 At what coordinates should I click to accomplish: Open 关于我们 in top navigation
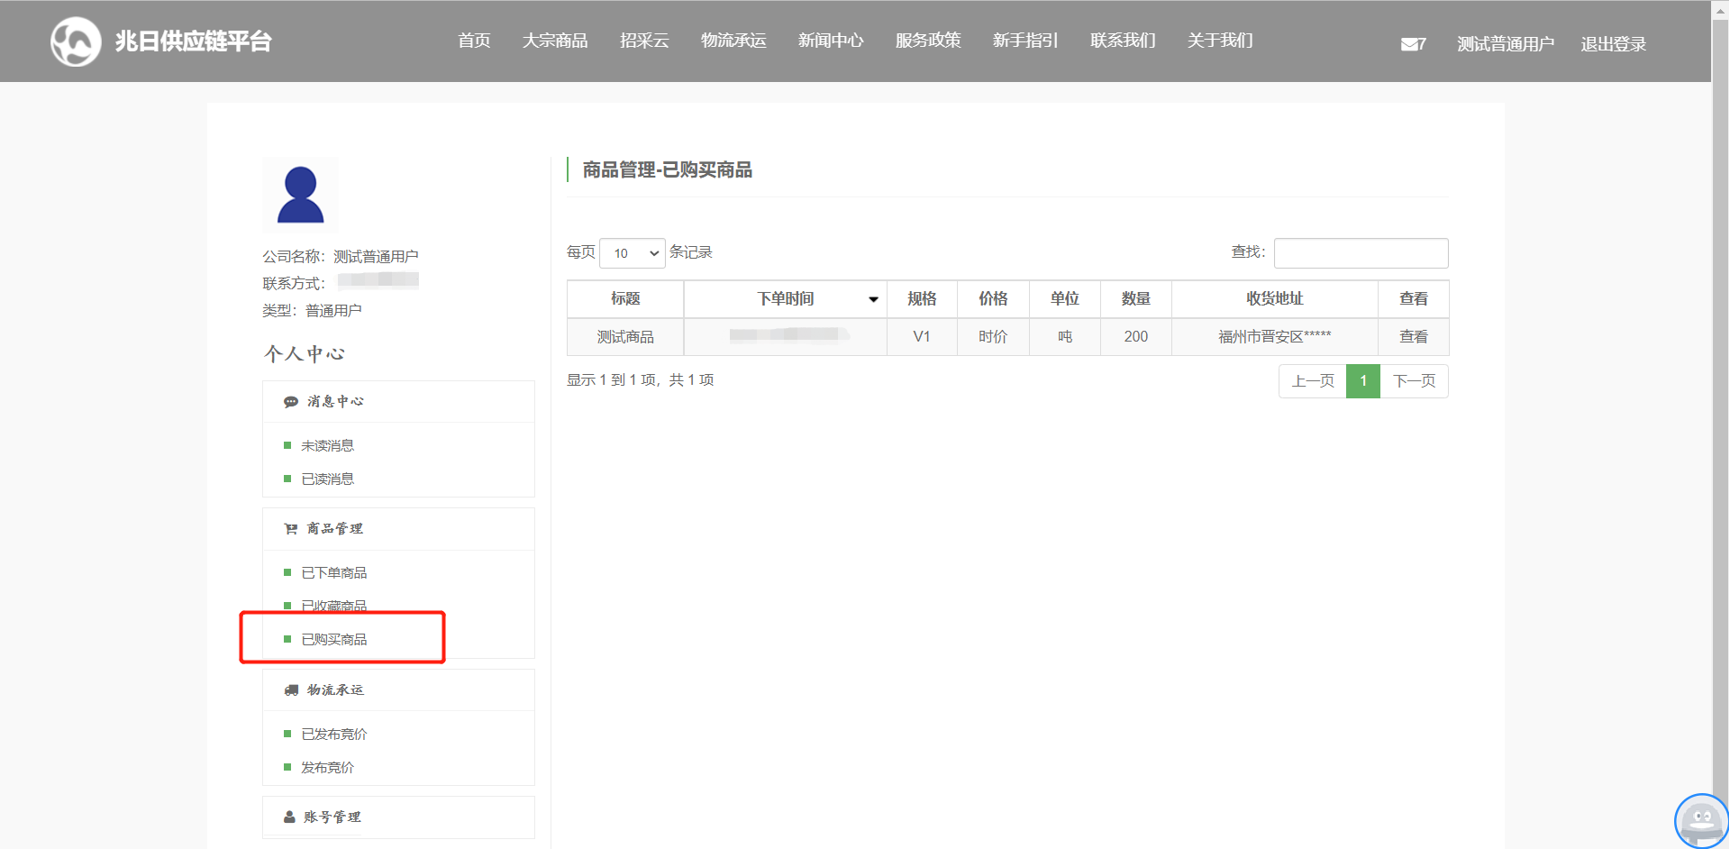tap(1219, 41)
